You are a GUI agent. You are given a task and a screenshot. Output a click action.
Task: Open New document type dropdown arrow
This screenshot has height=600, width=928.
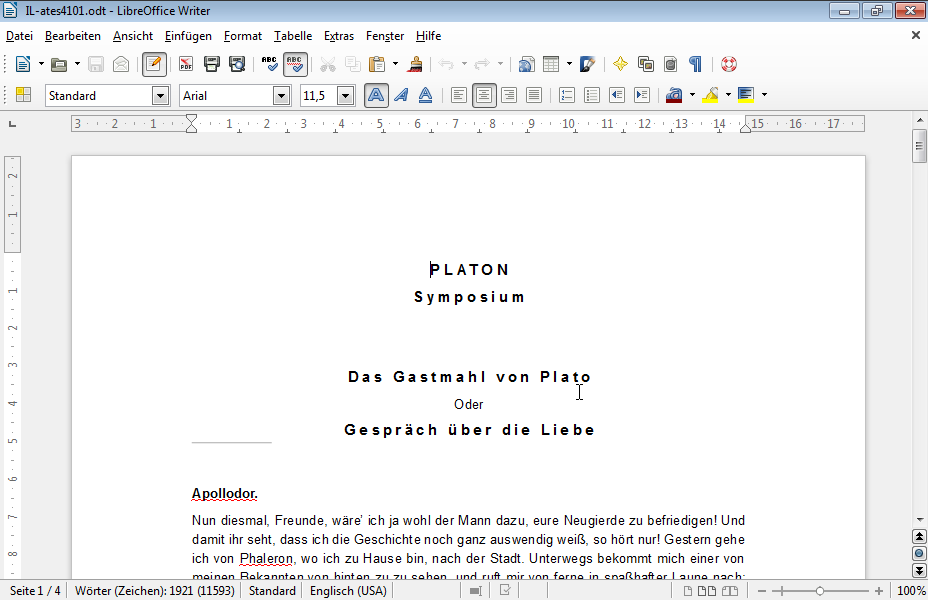tap(41, 64)
